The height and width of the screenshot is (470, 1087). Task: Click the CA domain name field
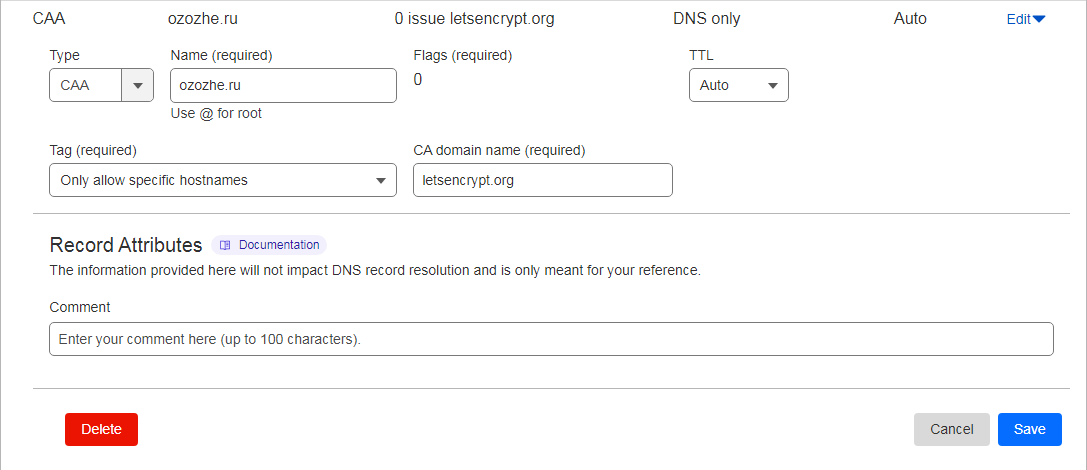542,181
